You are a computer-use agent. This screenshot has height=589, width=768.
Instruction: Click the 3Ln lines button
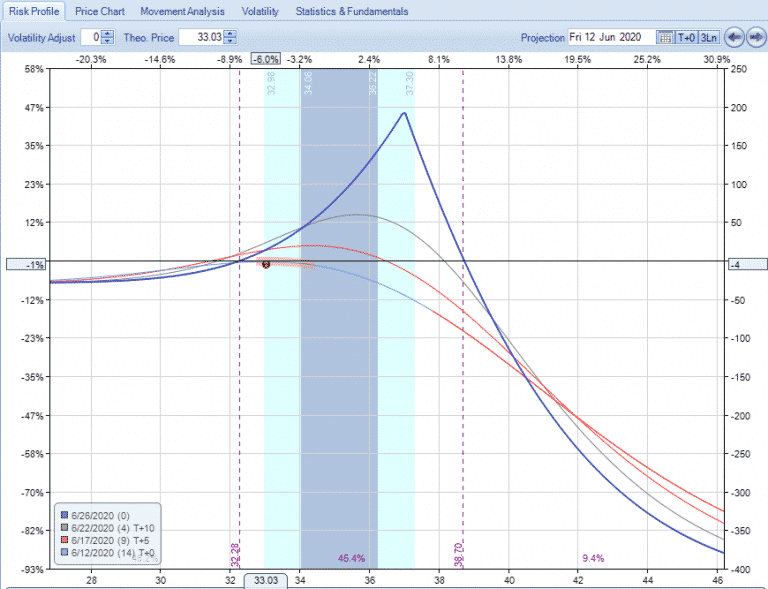point(708,38)
